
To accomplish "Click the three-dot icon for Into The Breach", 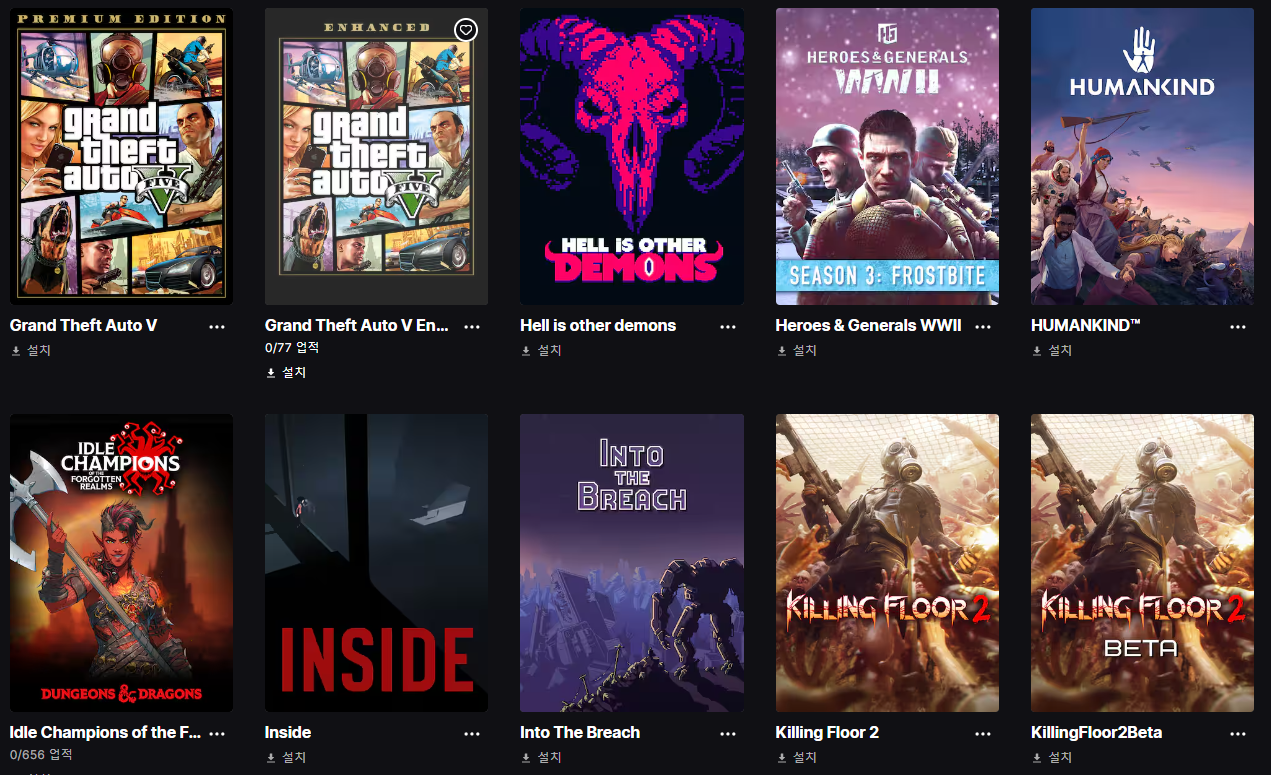I will coord(728,733).
